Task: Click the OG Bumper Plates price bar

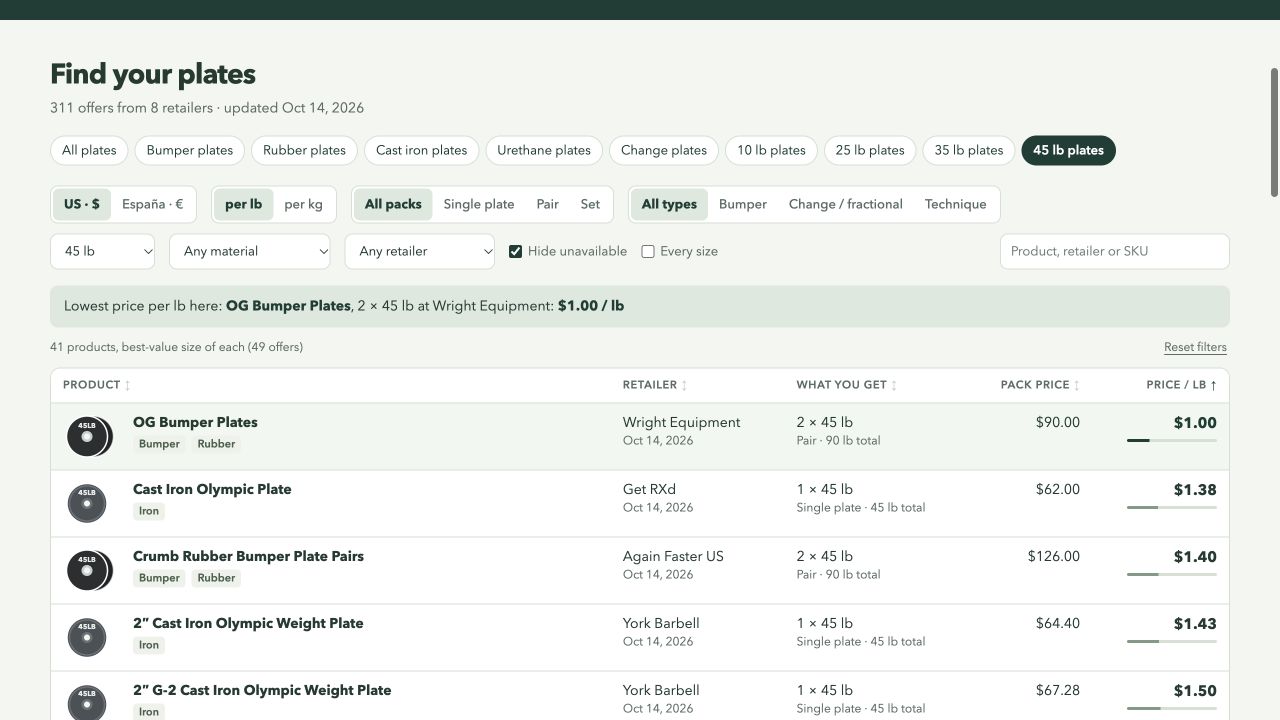Action: point(1172,440)
